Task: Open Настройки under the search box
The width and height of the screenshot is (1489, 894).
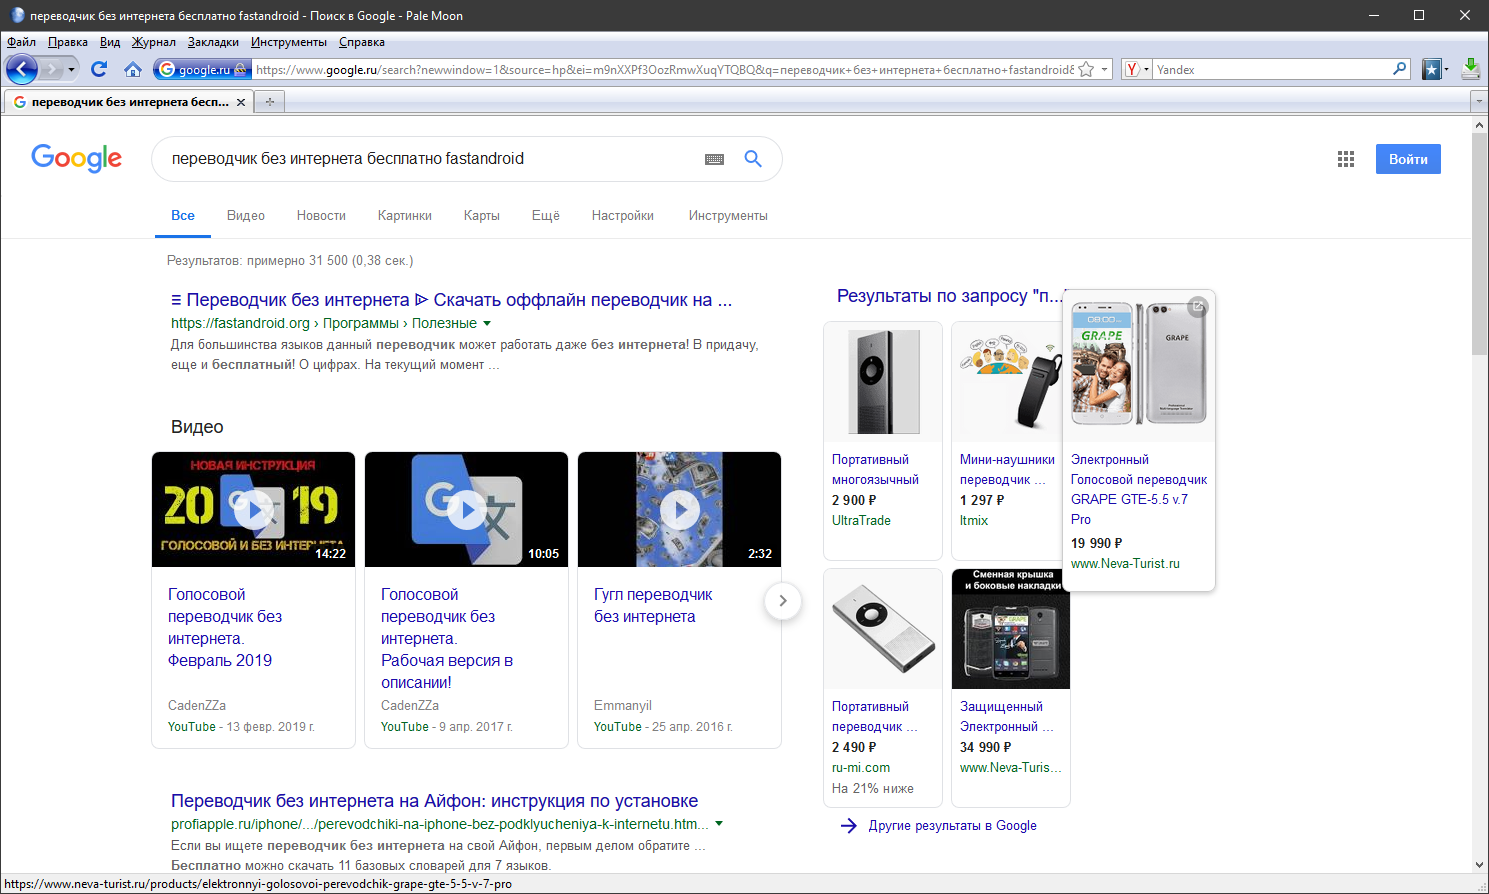Action: tap(623, 215)
